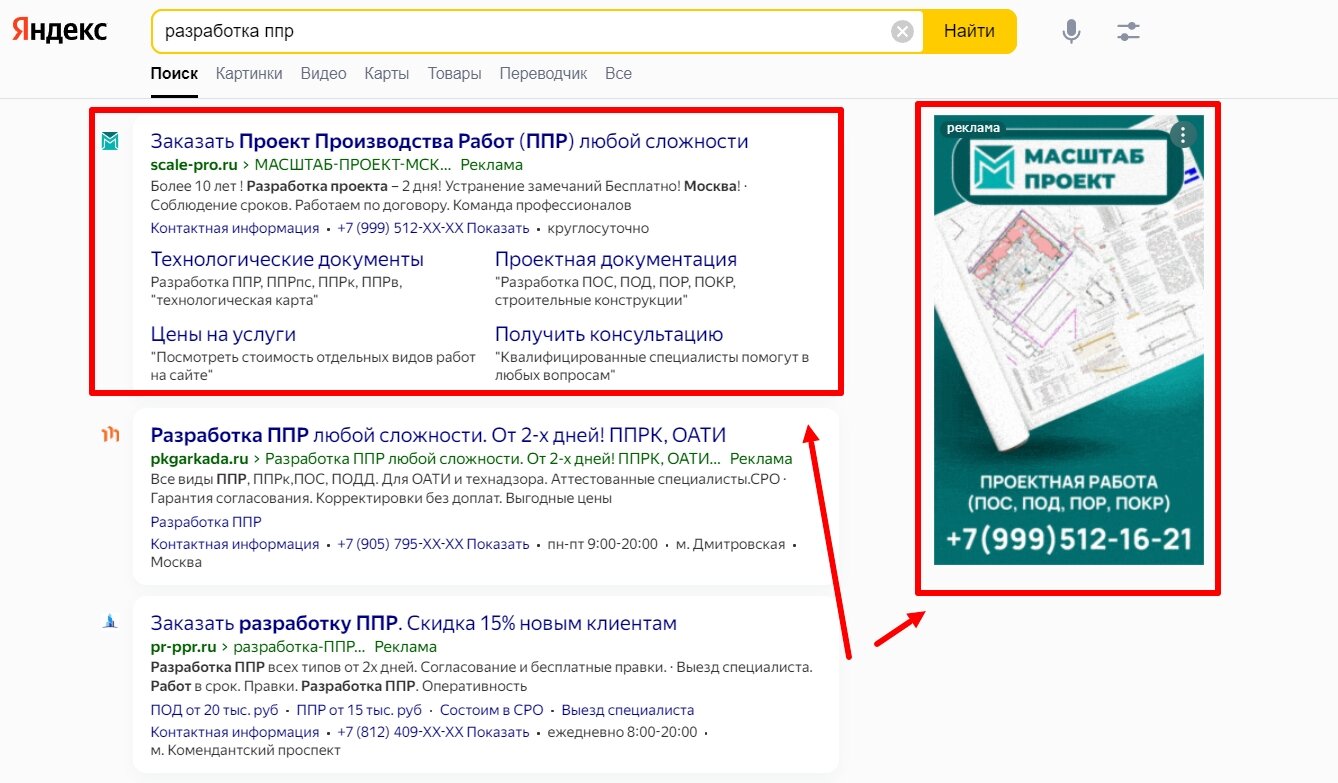Open the МАСШТАБ-ПРОЕКТ-МСК breadcrumb link

(353, 164)
